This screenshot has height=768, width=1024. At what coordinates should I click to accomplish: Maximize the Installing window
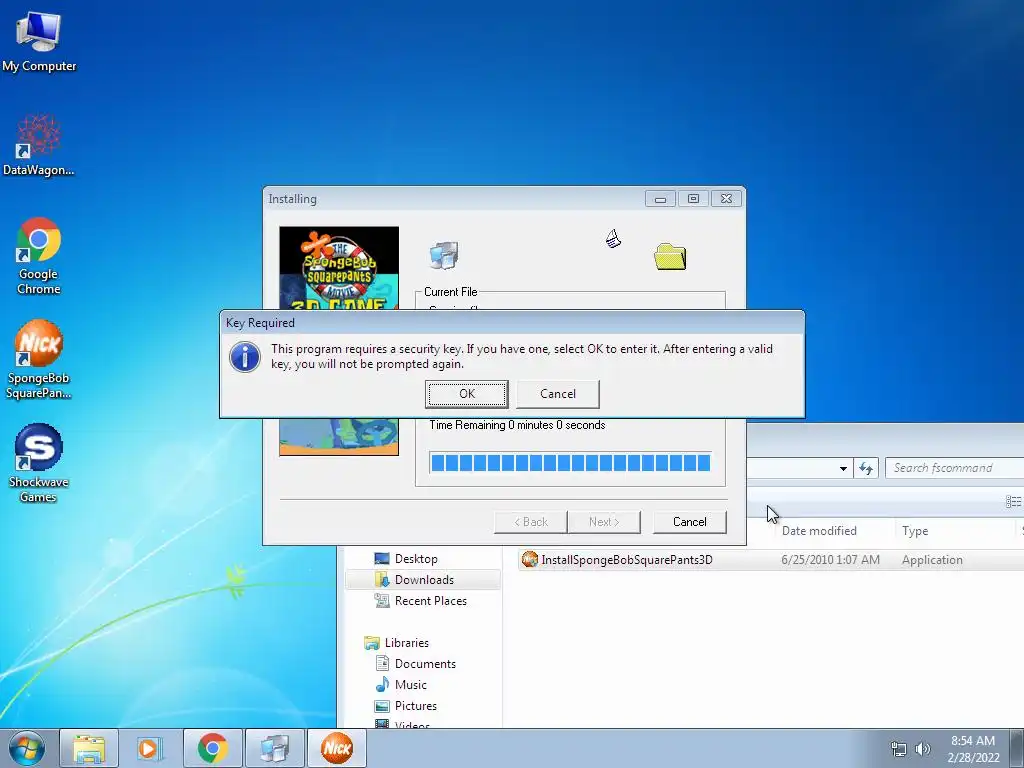(x=694, y=199)
